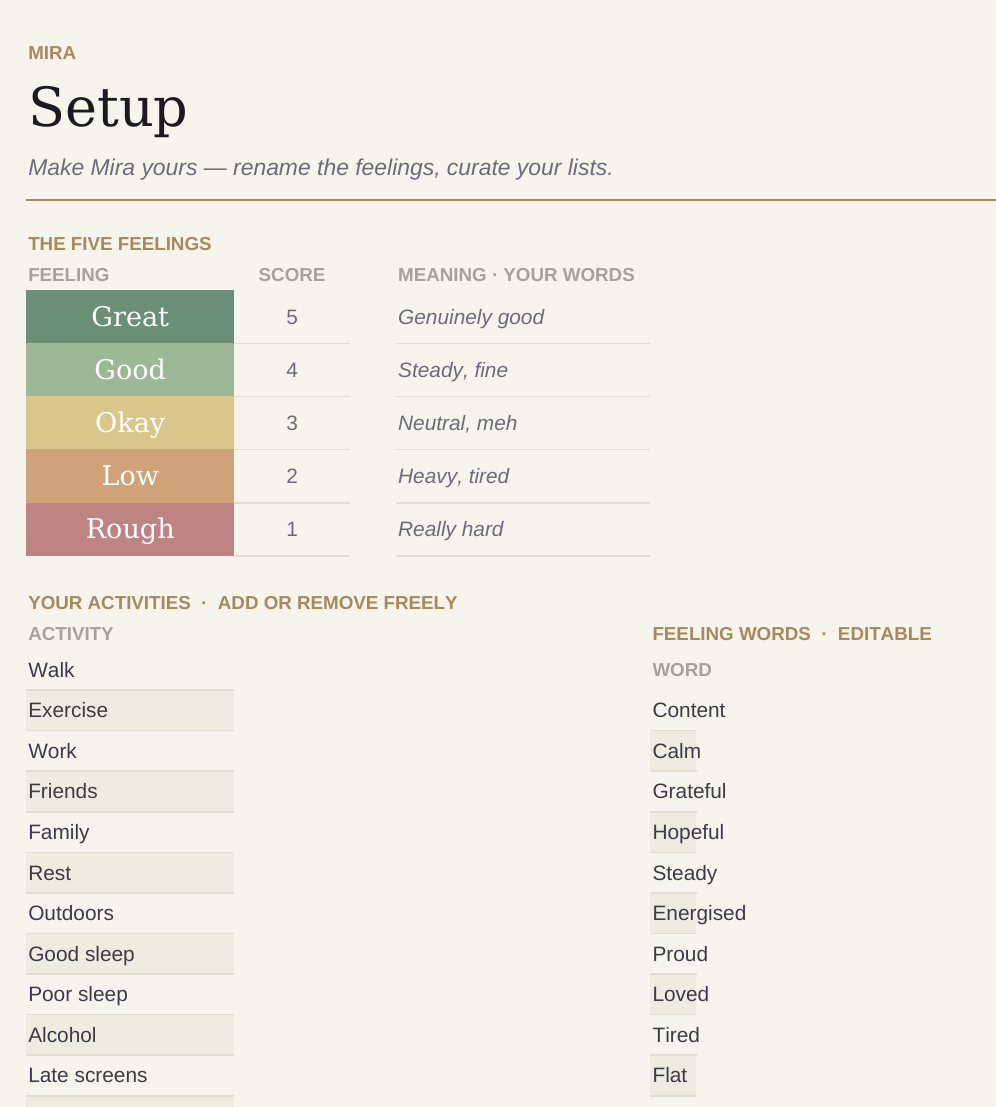Select the Great feeling color cell
Screen dimensions: 996x1107
click(130, 317)
